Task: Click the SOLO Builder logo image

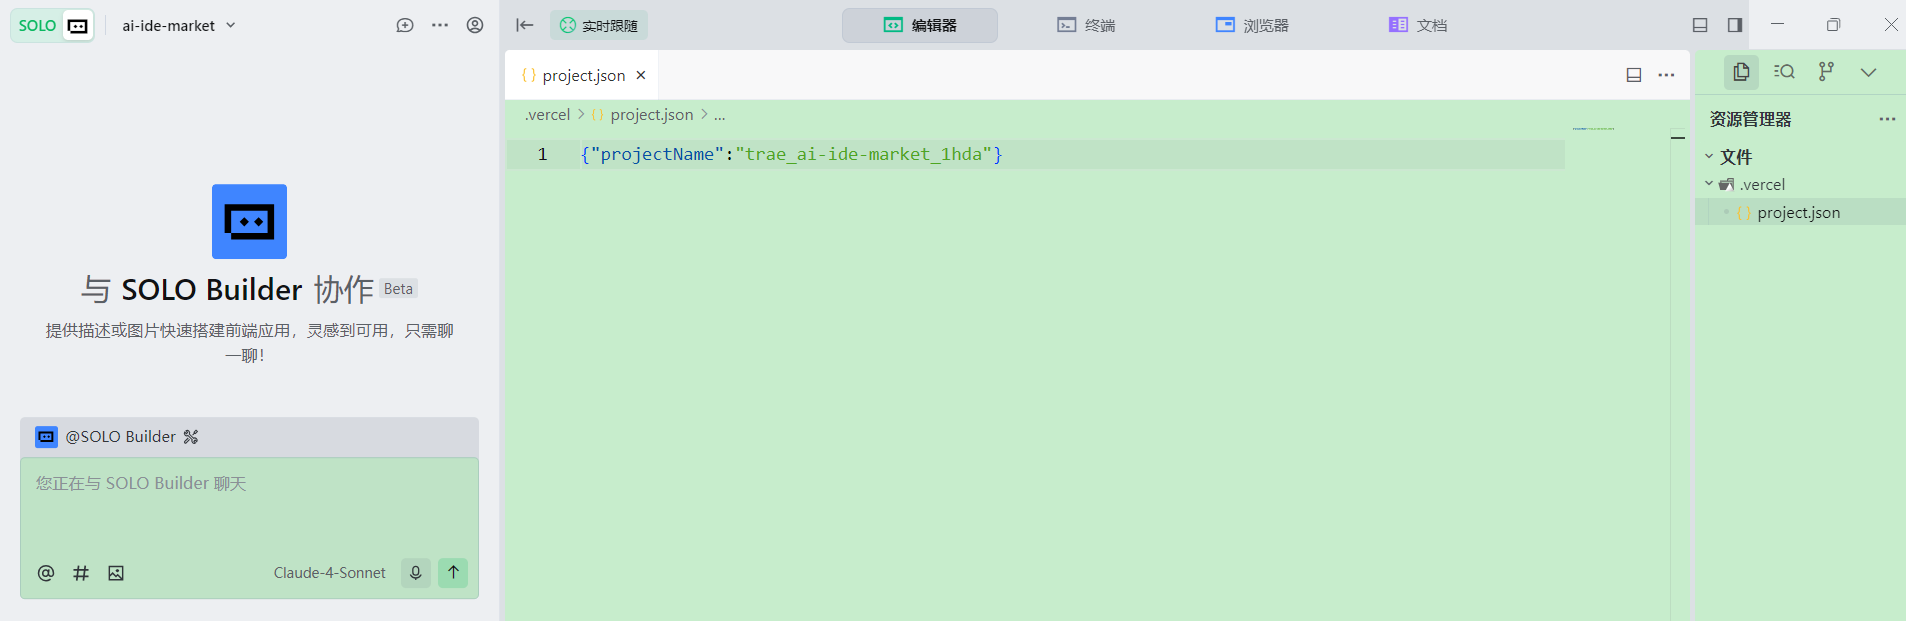Action: click(x=249, y=221)
